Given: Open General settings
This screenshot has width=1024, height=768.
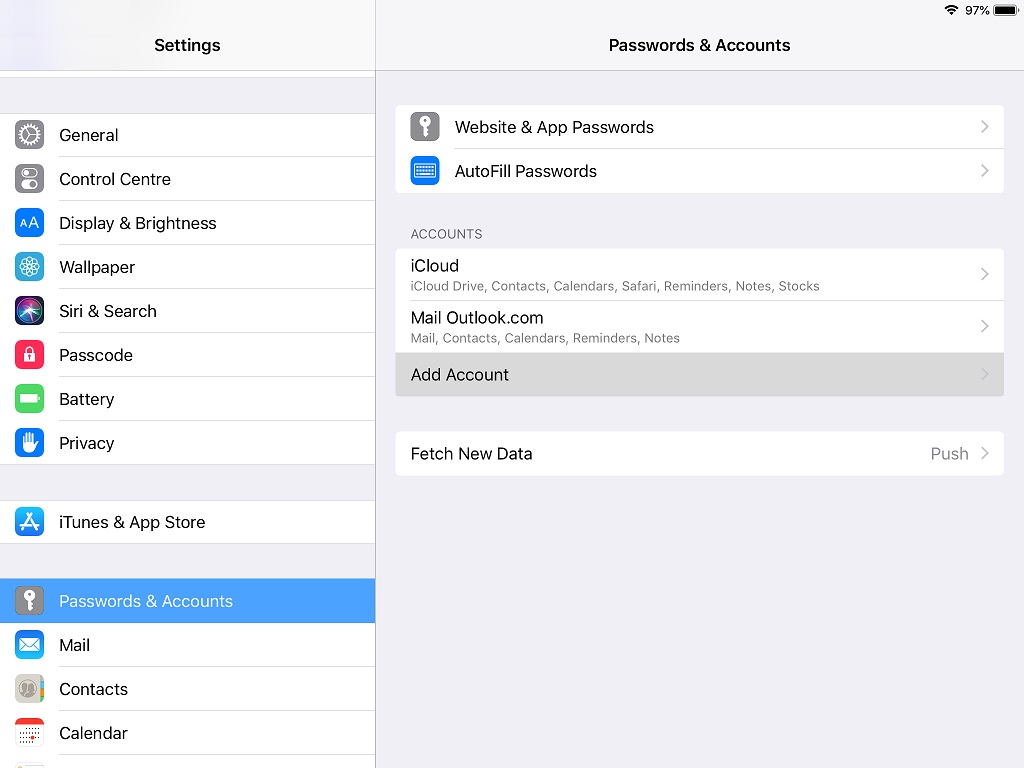Looking at the screenshot, I should (x=187, y=135).
